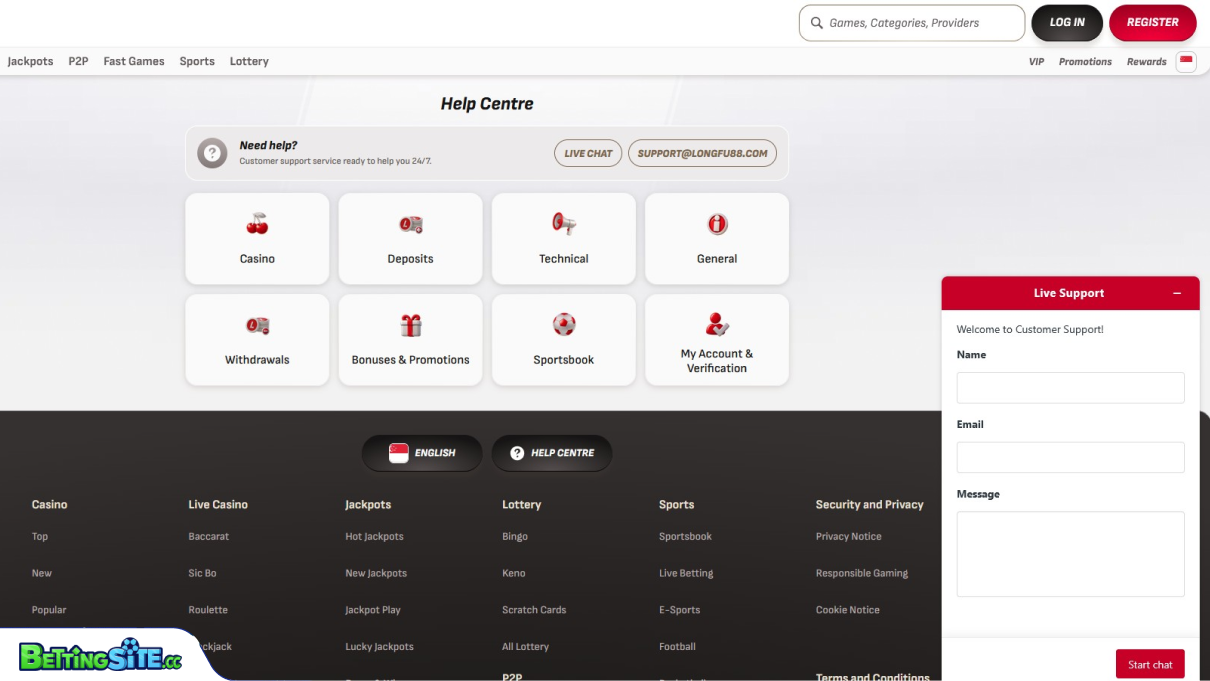Click the Promotions menu link
Image resolution: width=1210 pixels, height=681 pixels.
[x=1085, y=62]
